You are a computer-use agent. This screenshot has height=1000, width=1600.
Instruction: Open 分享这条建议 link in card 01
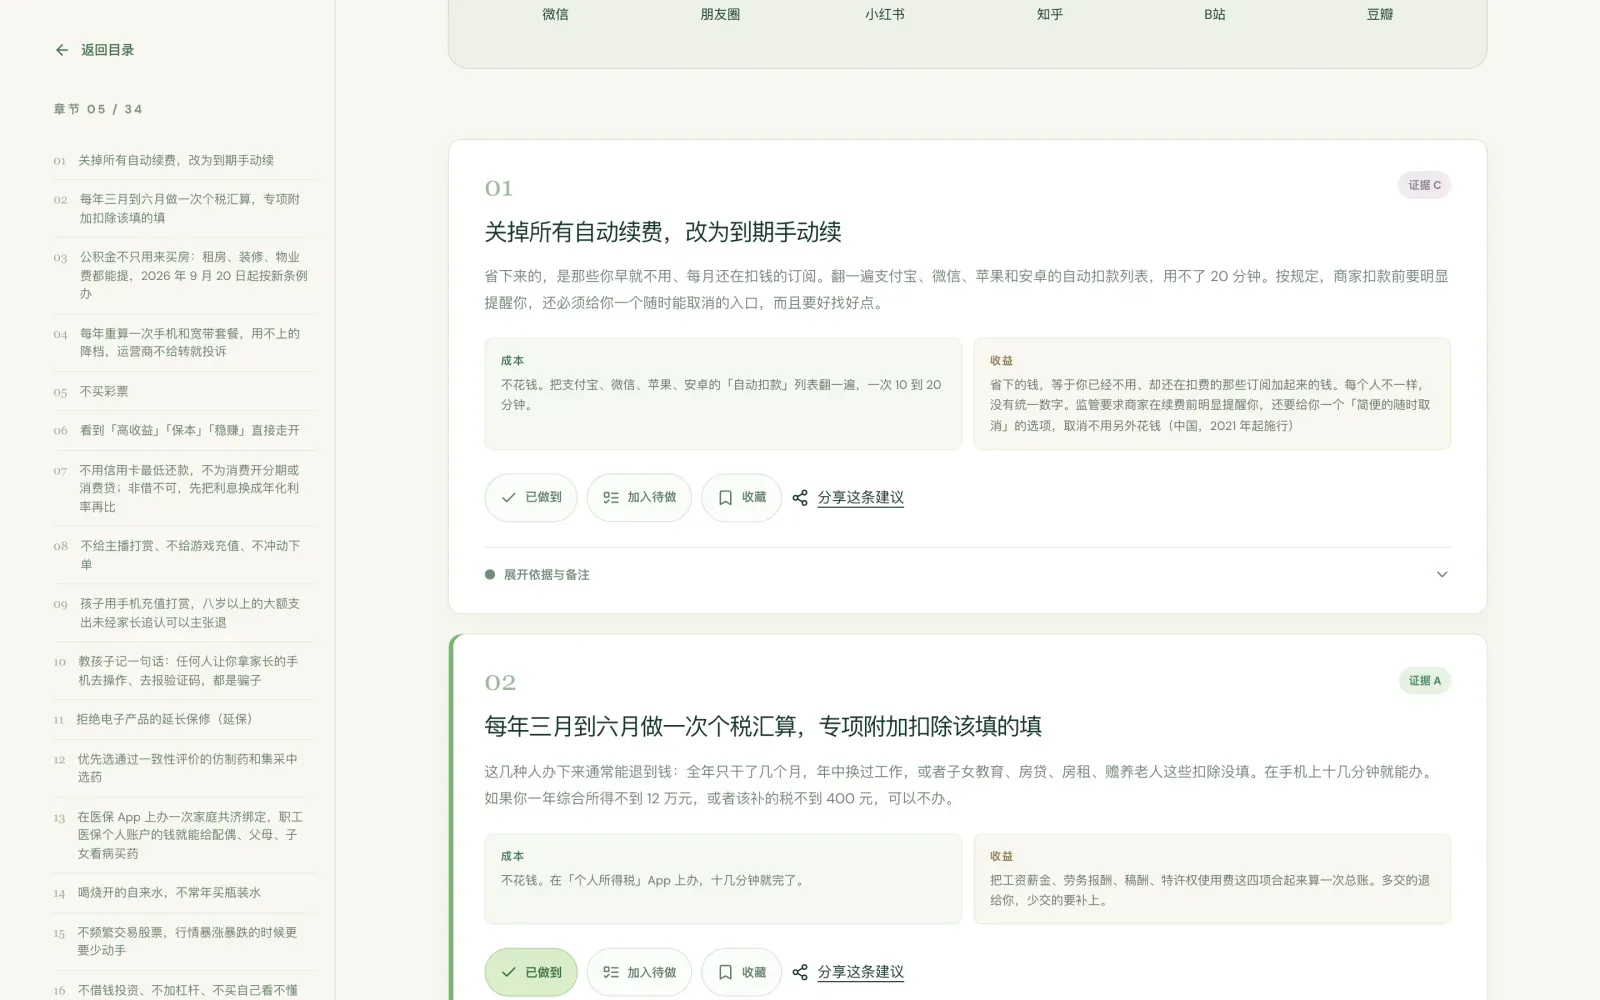pos(861,498)
